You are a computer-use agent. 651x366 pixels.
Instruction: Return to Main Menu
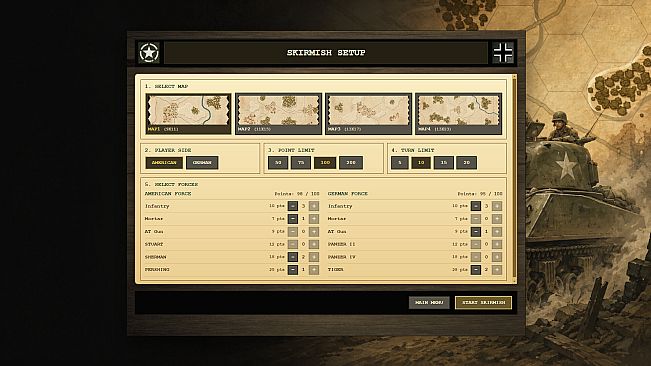429,303
